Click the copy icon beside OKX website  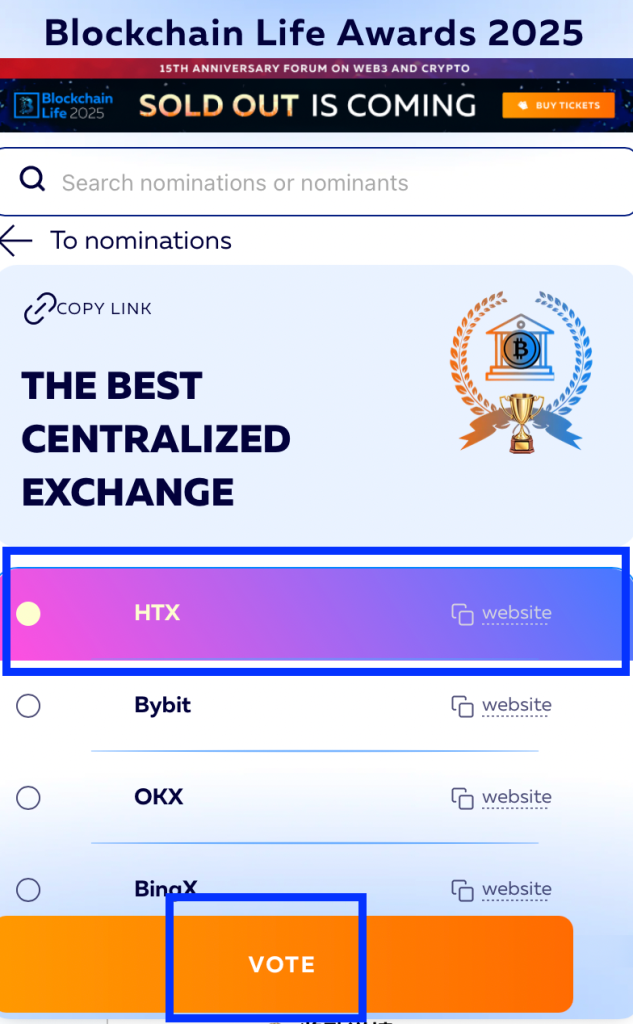tap(462, 798)
